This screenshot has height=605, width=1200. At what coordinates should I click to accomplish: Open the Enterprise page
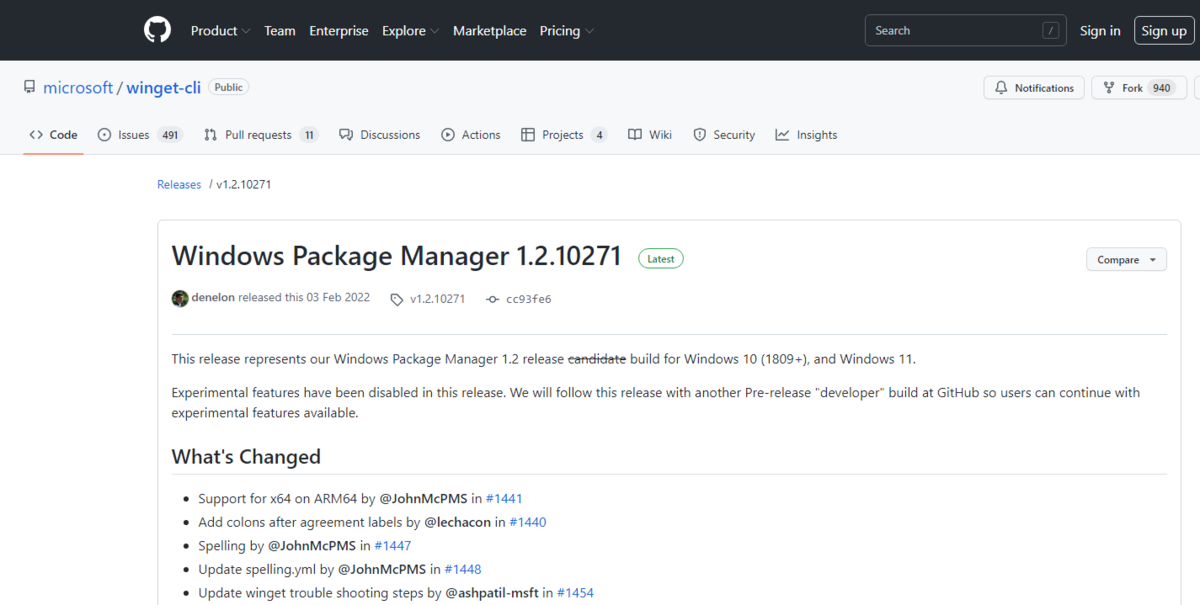point(339,31)
